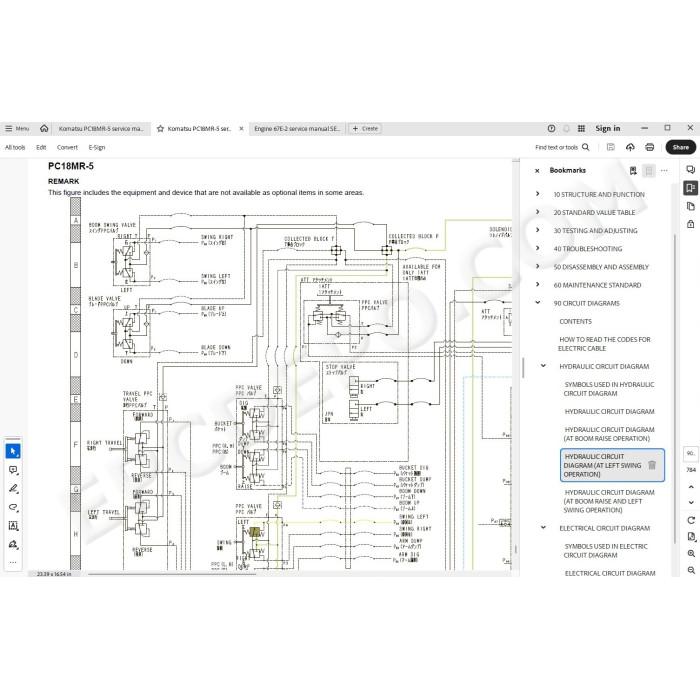The width and height of the screenshot is (700, 700).
Task: Click the lock security icon in right rail
Action: [x=691, y=224]
